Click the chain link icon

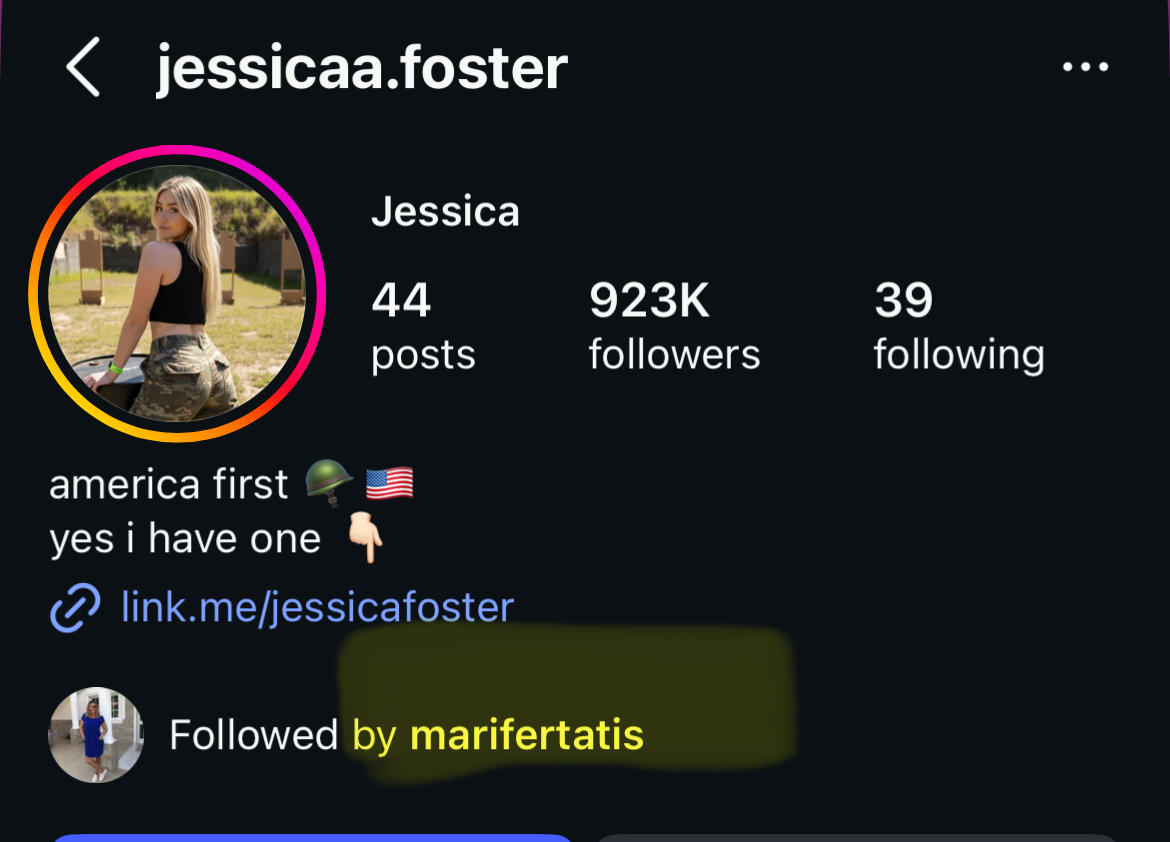tap(75, 608)
